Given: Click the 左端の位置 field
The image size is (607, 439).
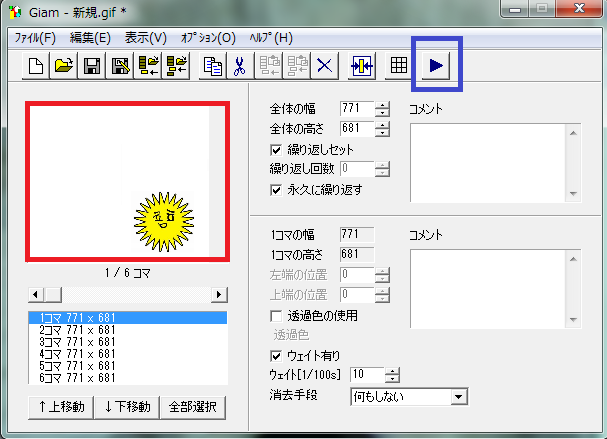Looking at the screenshot, I should pyautogui.click(x=357, y=275).
